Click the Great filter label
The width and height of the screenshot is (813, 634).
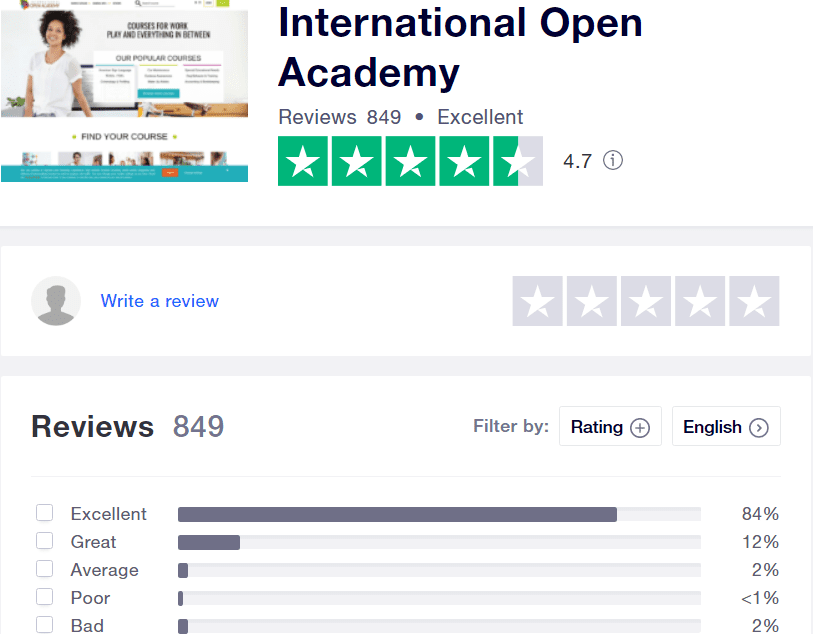(x=93, y=542)
